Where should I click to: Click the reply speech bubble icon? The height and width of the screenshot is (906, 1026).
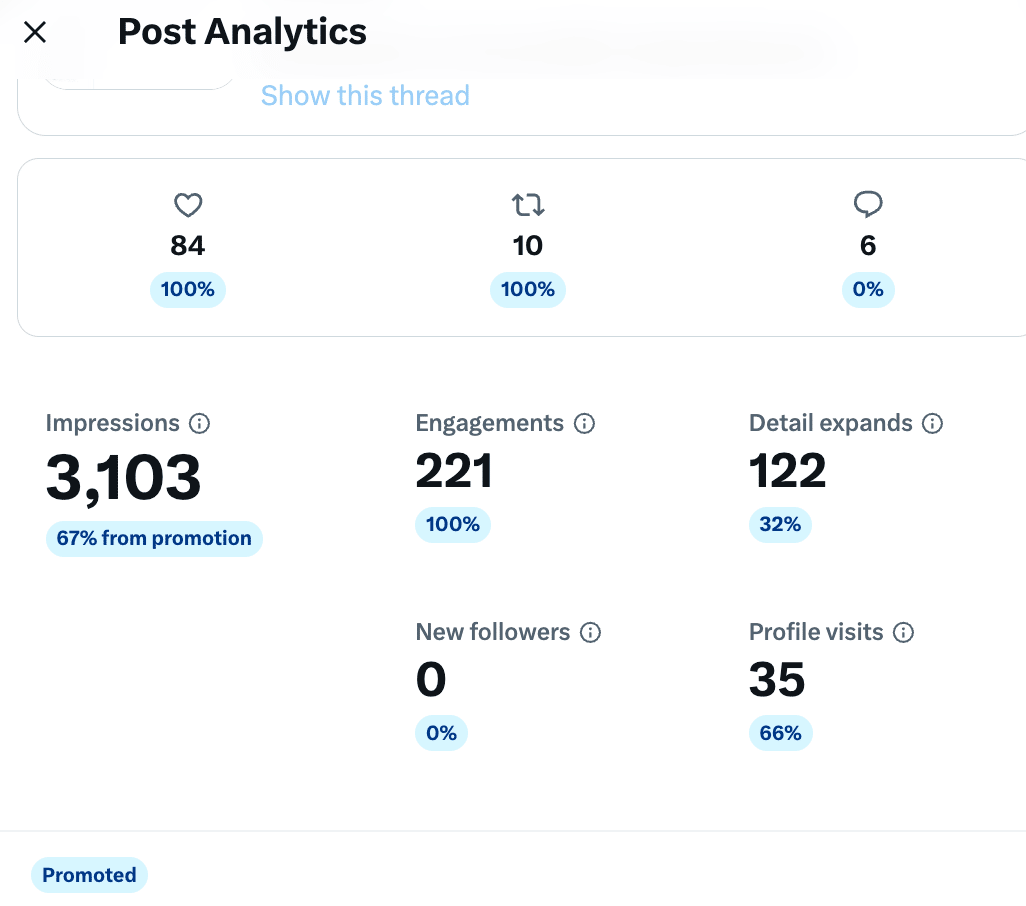click(868, 204)
